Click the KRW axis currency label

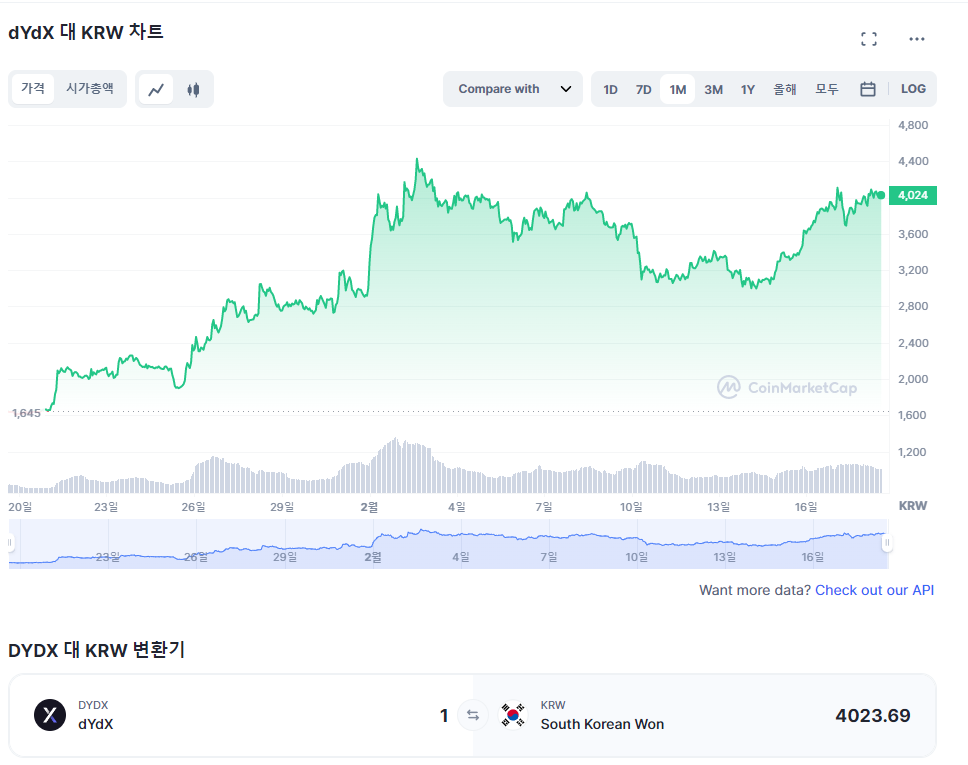(x=912, y=506)
